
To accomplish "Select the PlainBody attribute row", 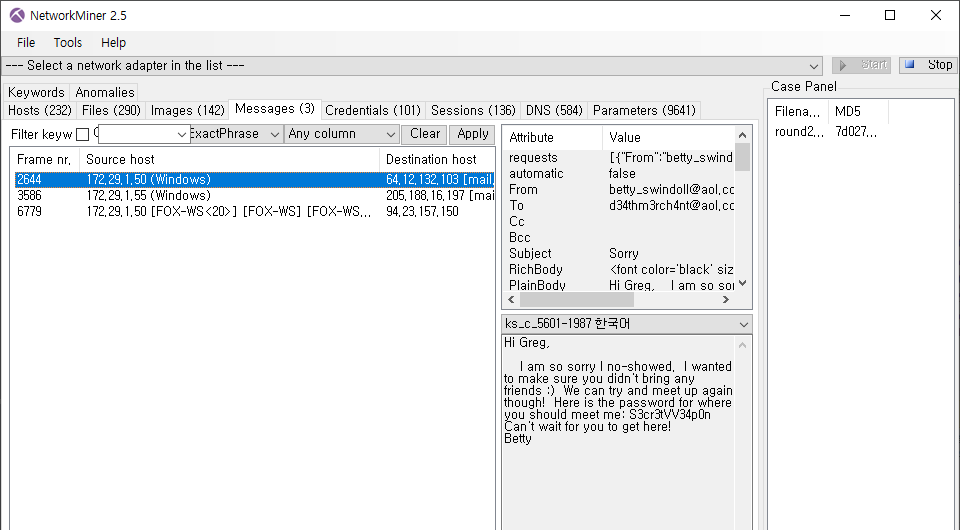I will coord(618,285).
